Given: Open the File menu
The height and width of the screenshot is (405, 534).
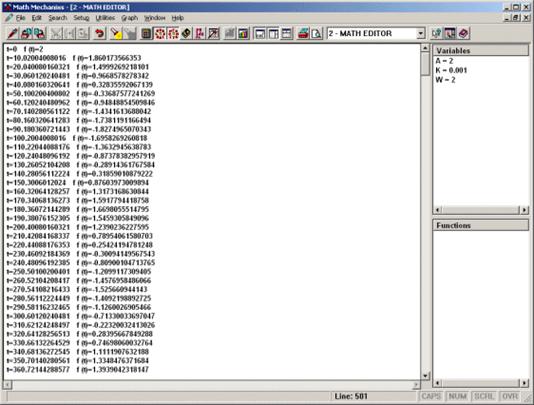Looking at the screenshot, I should pyautogui.click(x=20, y=18).
